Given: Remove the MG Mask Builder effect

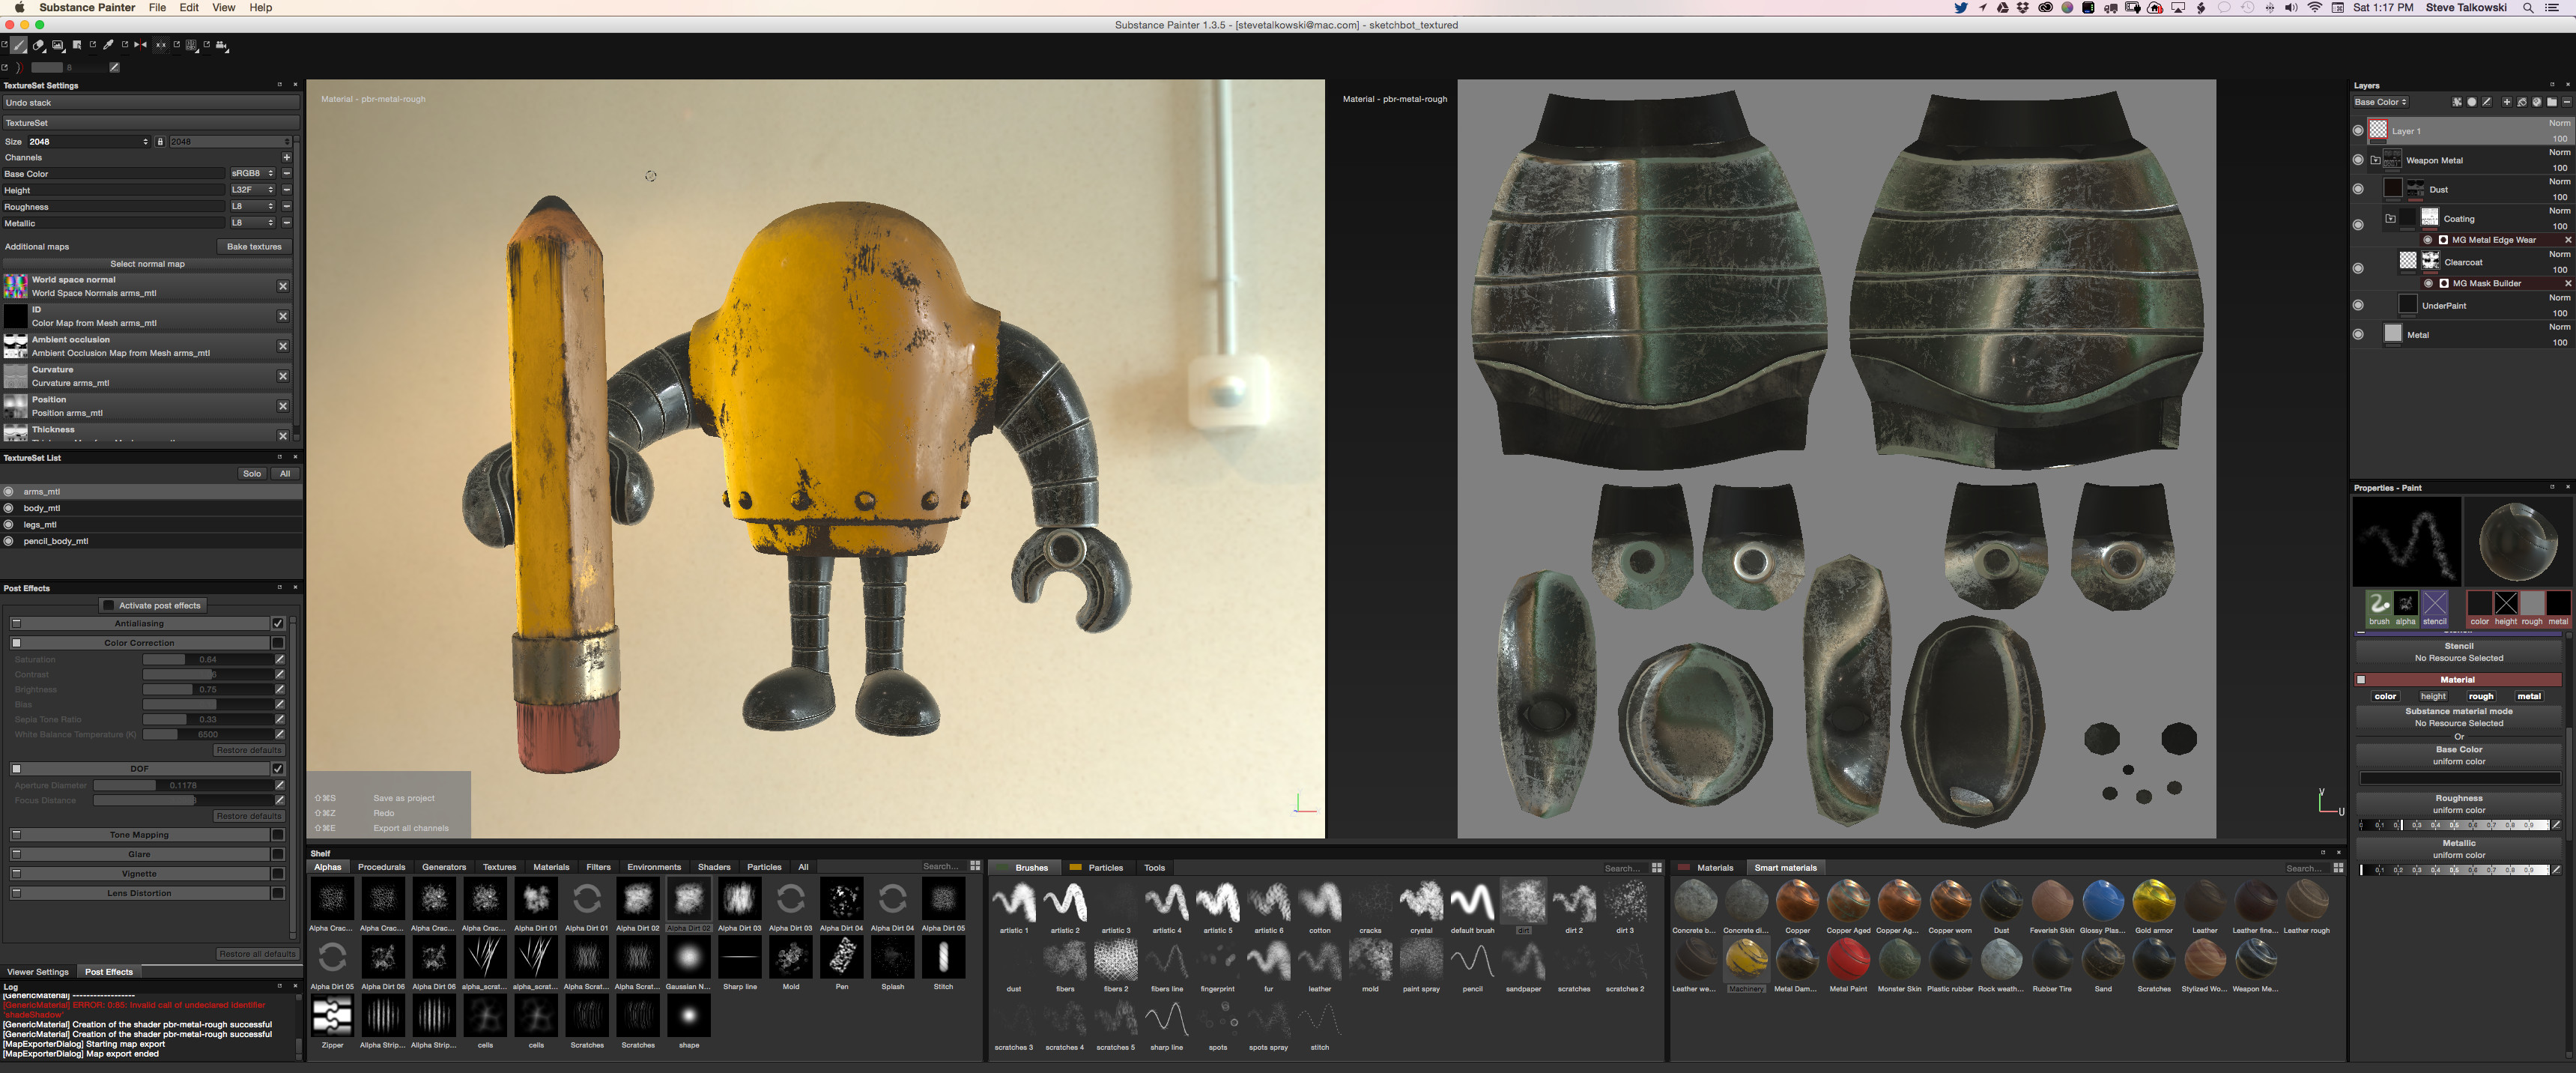Looking at the screenshot, I should (2568, 283).
